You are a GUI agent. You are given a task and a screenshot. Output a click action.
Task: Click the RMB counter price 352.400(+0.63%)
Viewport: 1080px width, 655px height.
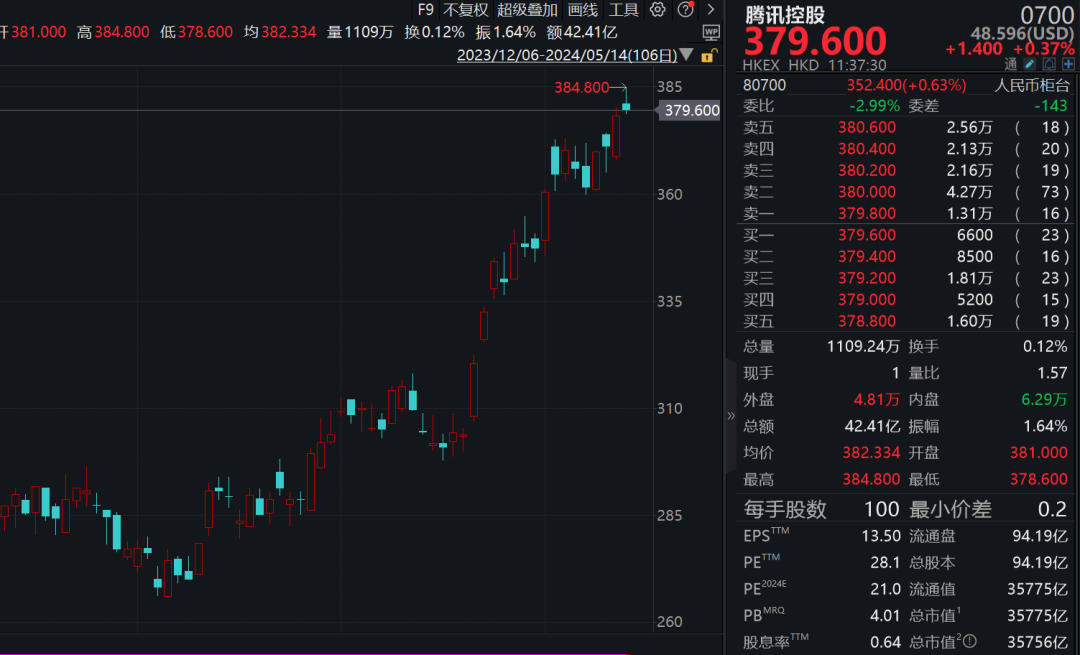click(906, 85)
